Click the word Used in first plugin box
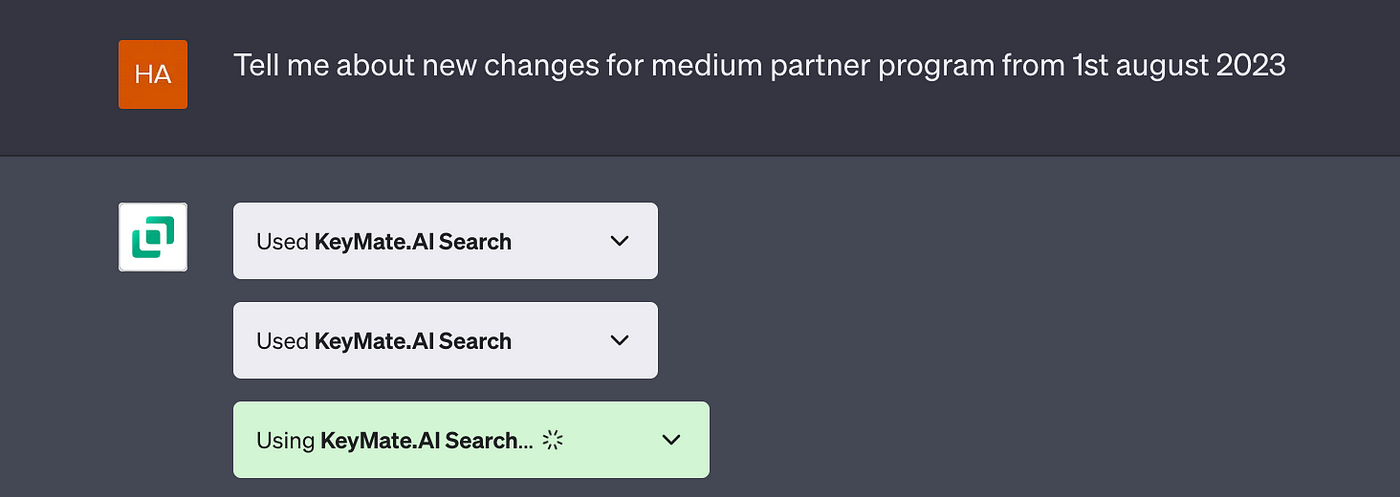Screen dimensions: 1400x497 282,241
